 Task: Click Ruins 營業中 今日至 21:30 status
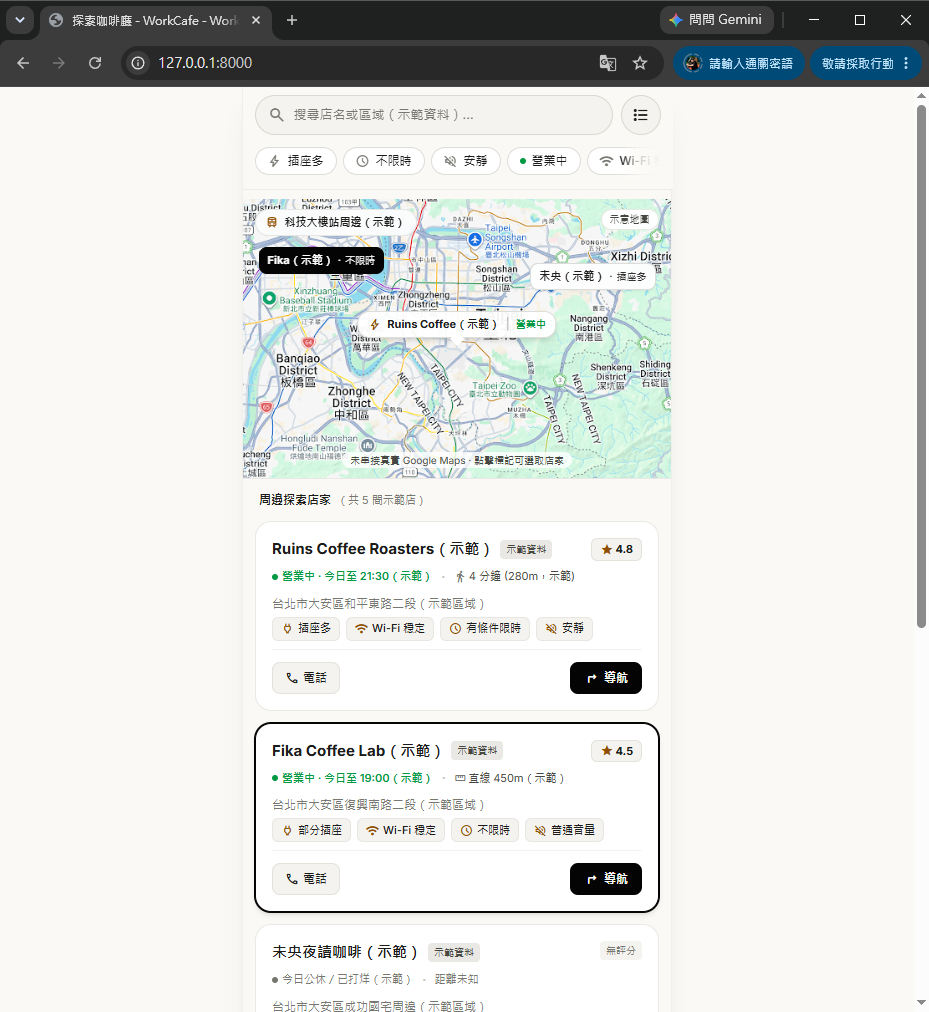coord(351,576)
